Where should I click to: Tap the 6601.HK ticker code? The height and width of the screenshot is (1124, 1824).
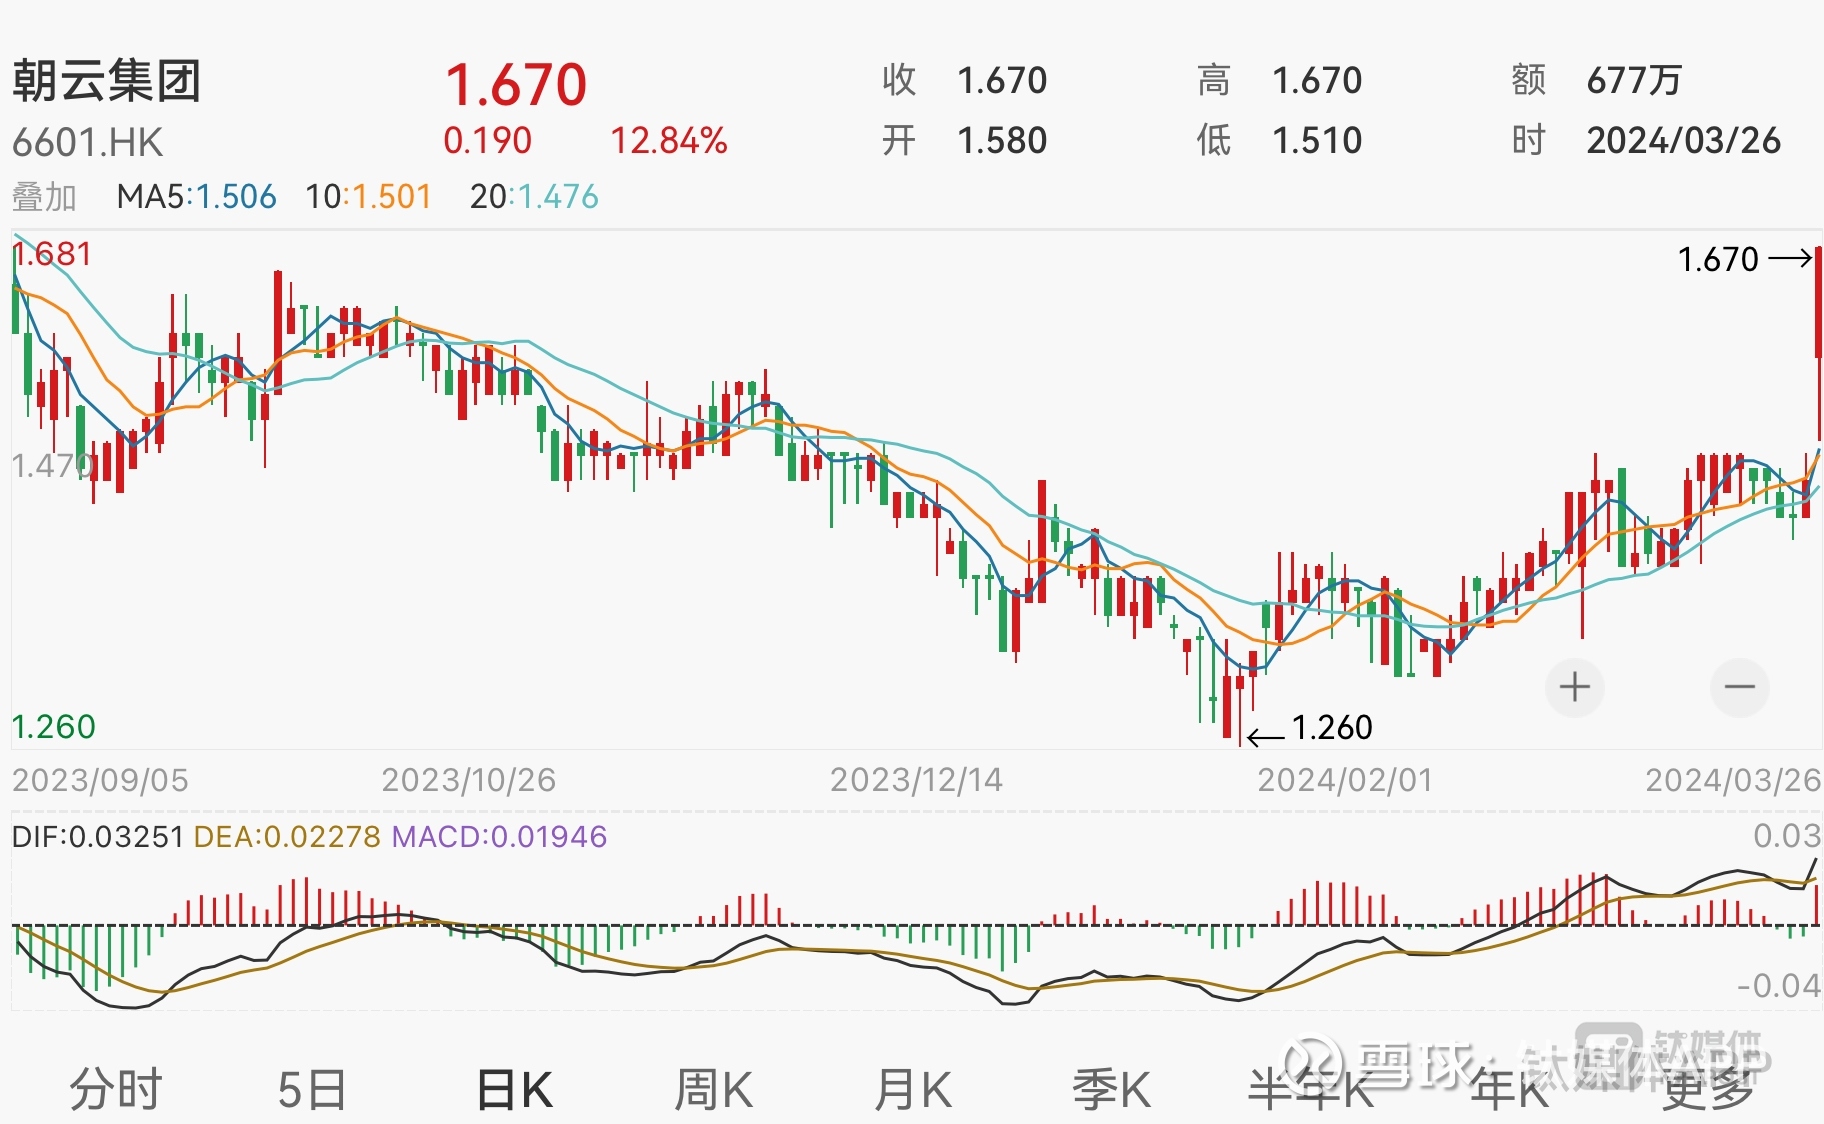pyautogui.click(x=87, y=142)
